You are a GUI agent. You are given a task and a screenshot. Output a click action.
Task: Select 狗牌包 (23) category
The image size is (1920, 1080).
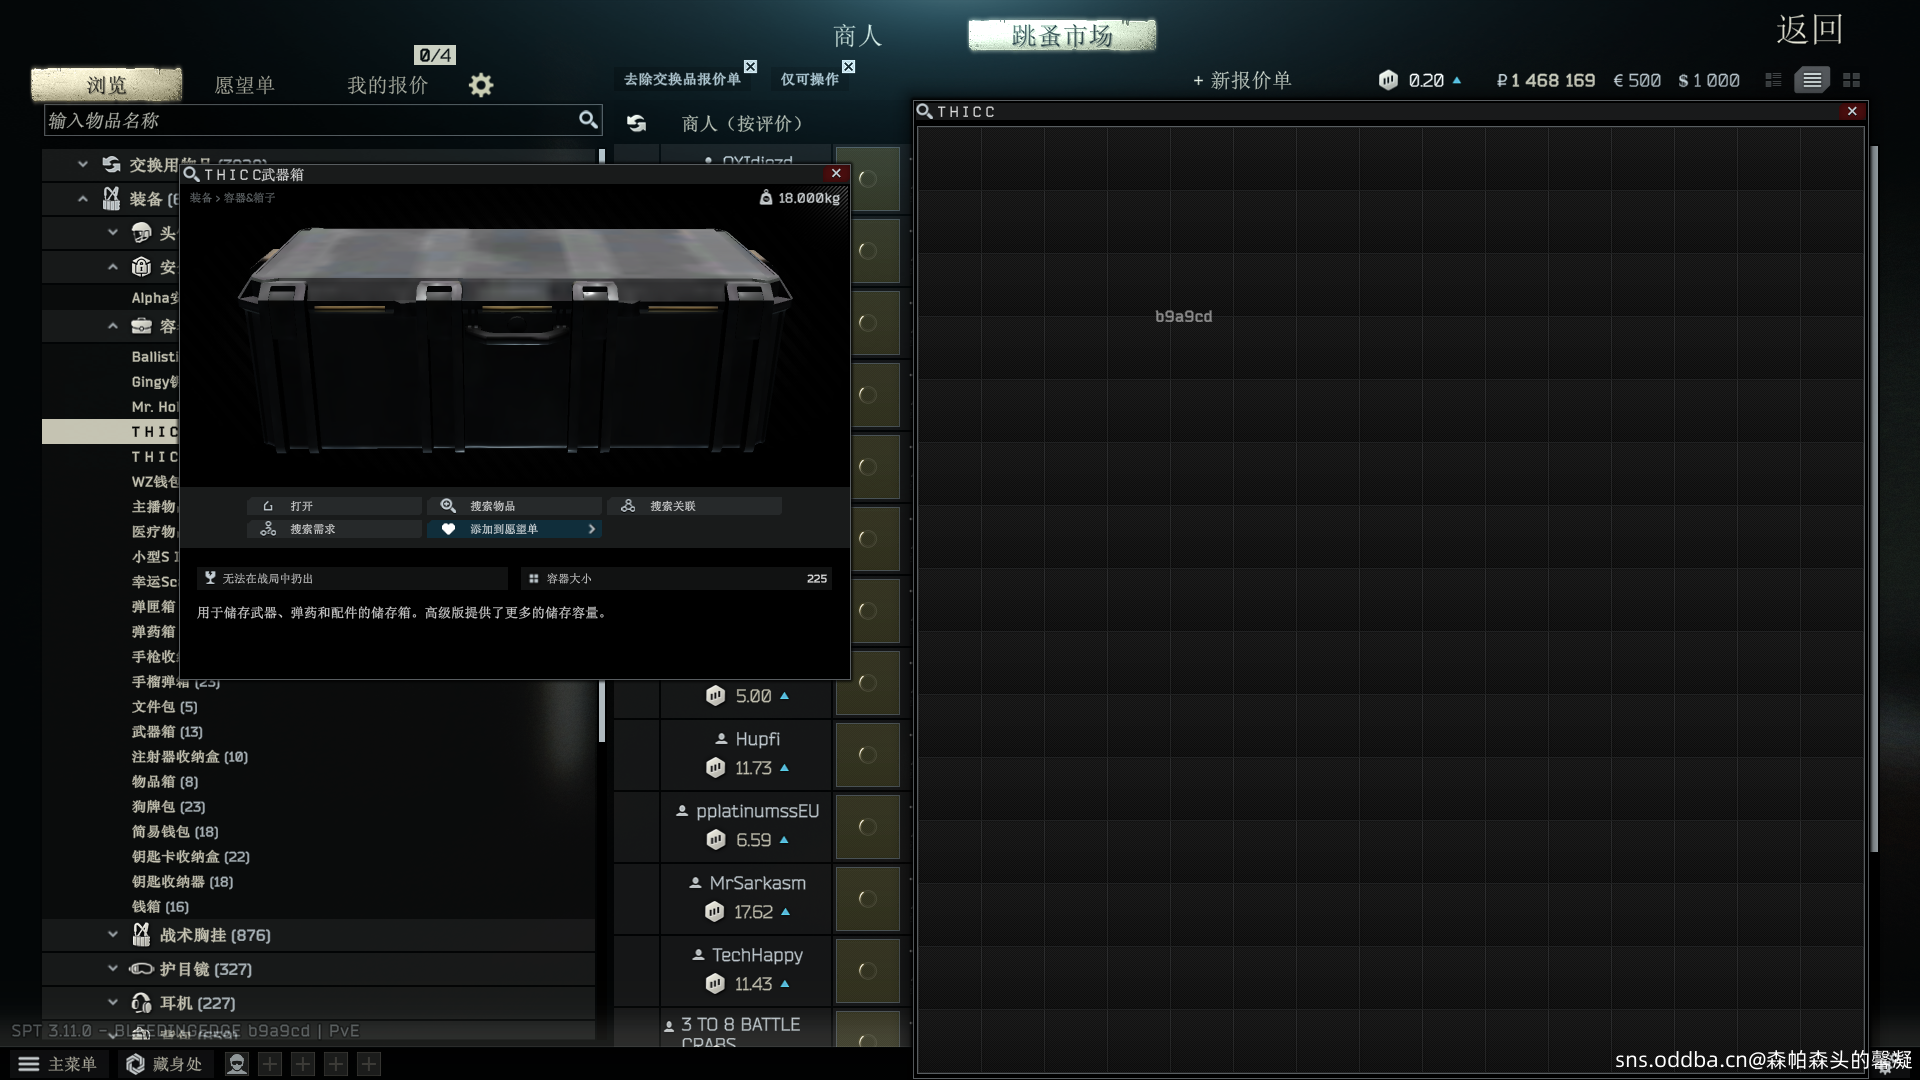coord(168,806)
